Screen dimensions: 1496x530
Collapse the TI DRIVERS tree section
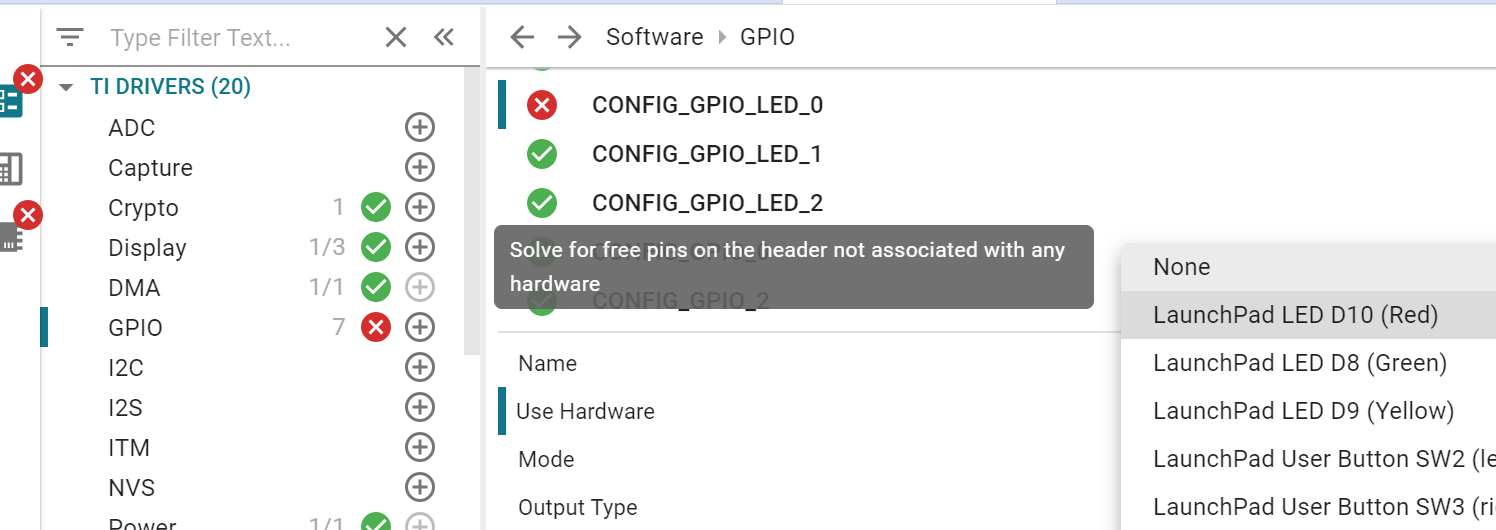(x=67, y=88)
